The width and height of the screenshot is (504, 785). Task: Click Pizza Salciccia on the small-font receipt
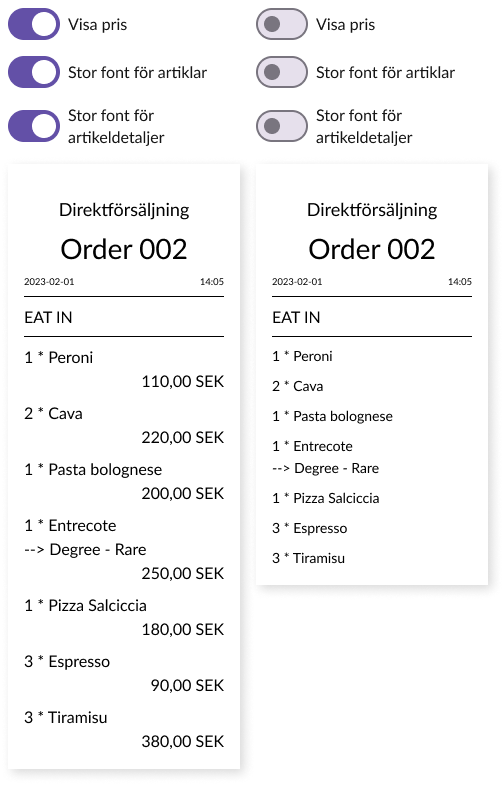coord(326,498)
